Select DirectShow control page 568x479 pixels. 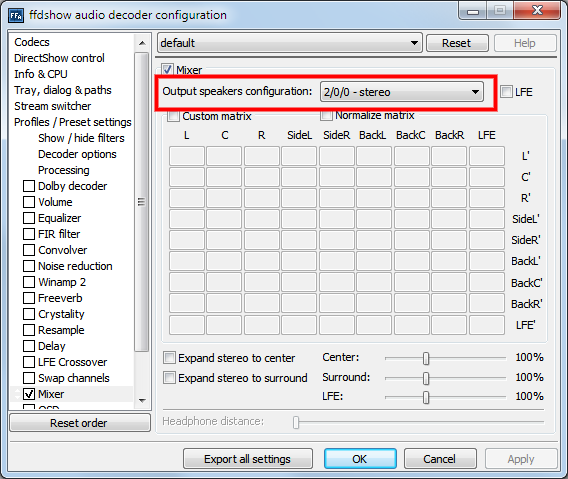(x=59, y=58)
